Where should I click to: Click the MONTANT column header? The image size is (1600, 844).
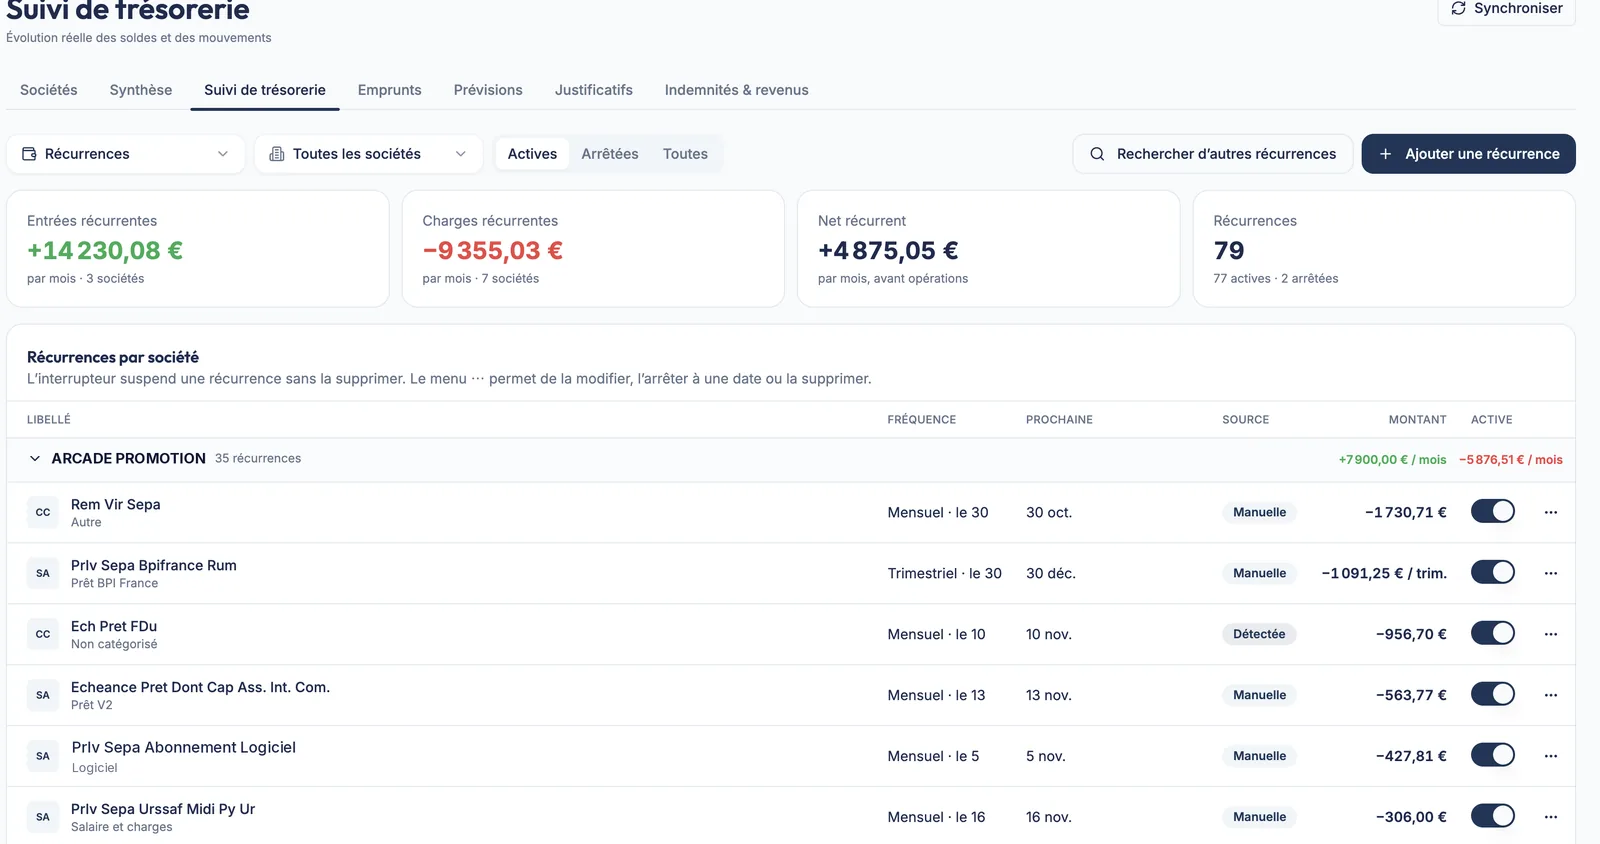point(1417,420)
